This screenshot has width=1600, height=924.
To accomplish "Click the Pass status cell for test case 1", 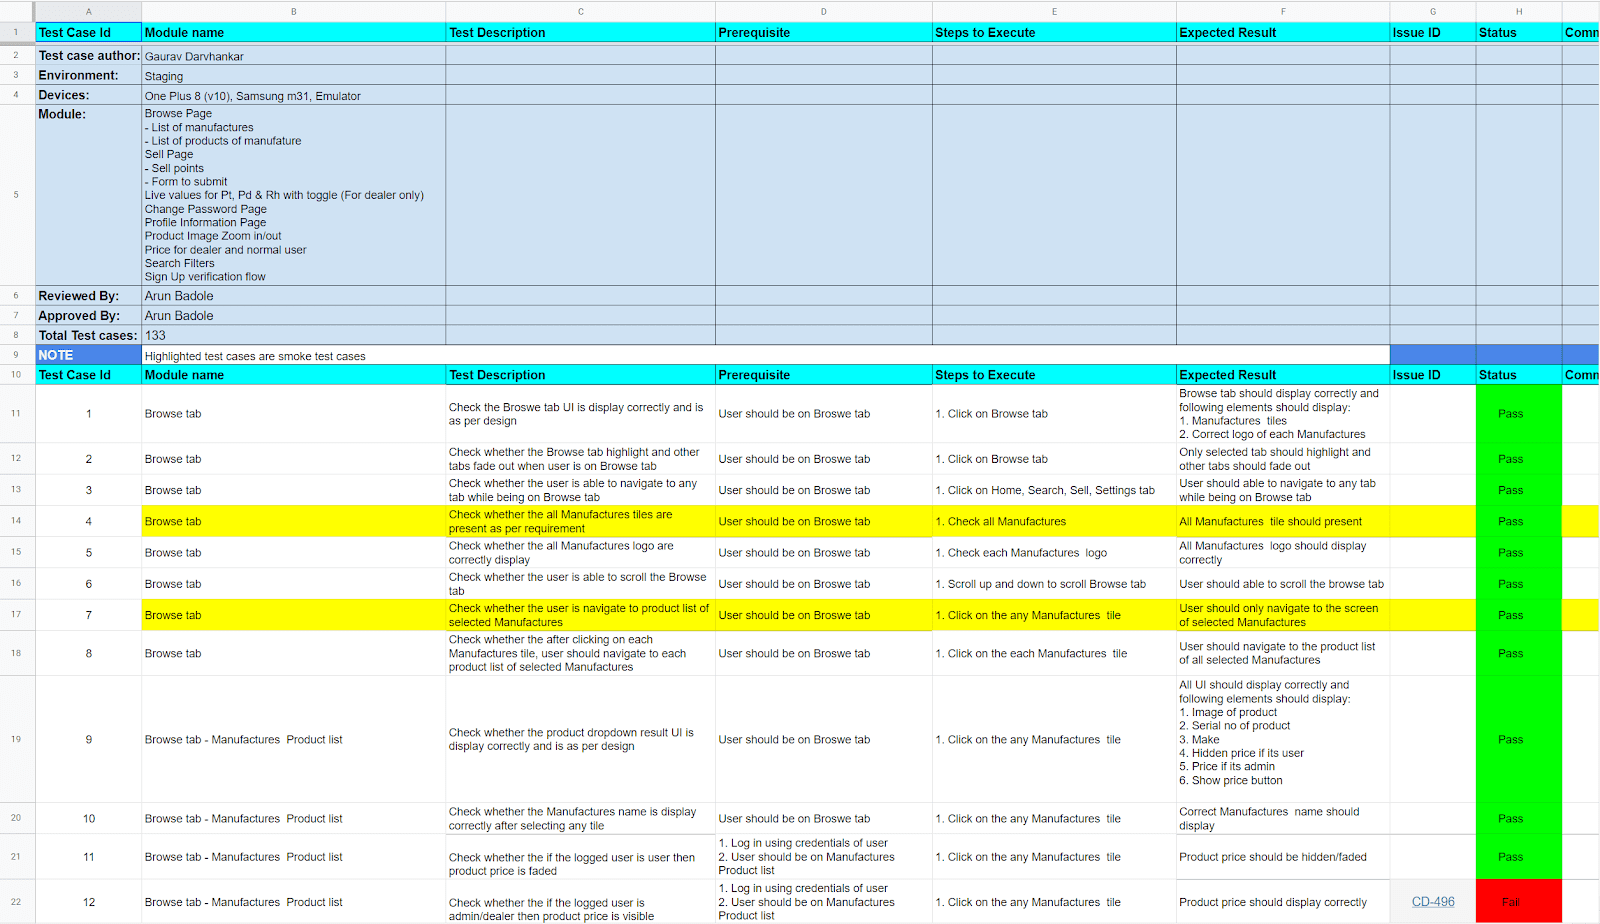I will 1518,413.
